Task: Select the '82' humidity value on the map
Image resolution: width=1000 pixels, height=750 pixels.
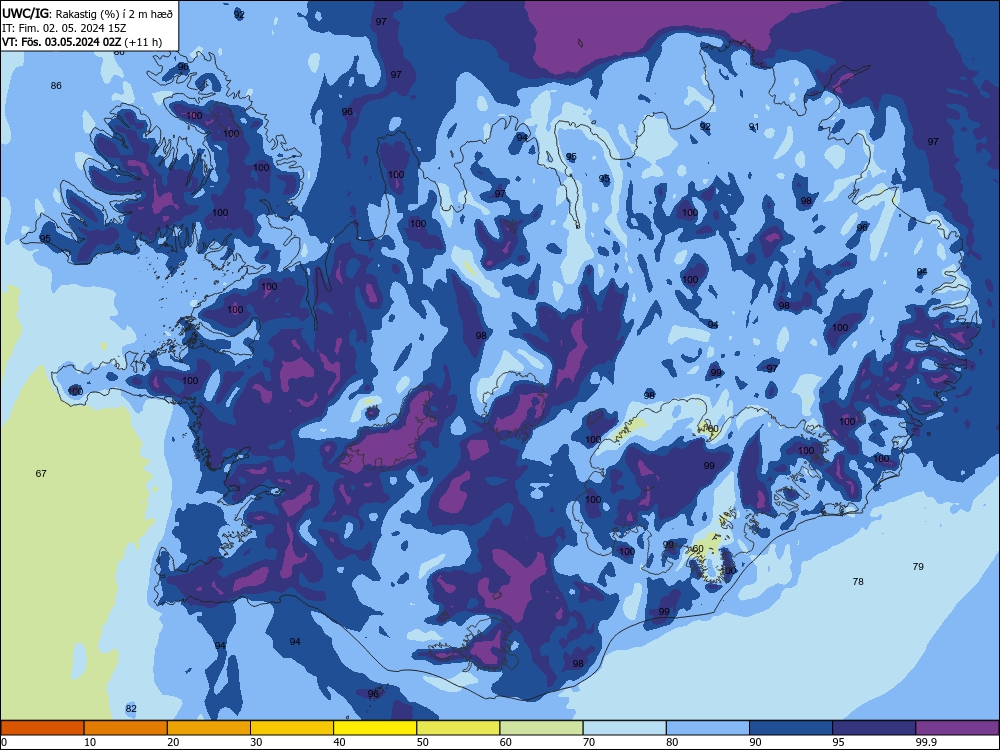Action: click(131, 709)
